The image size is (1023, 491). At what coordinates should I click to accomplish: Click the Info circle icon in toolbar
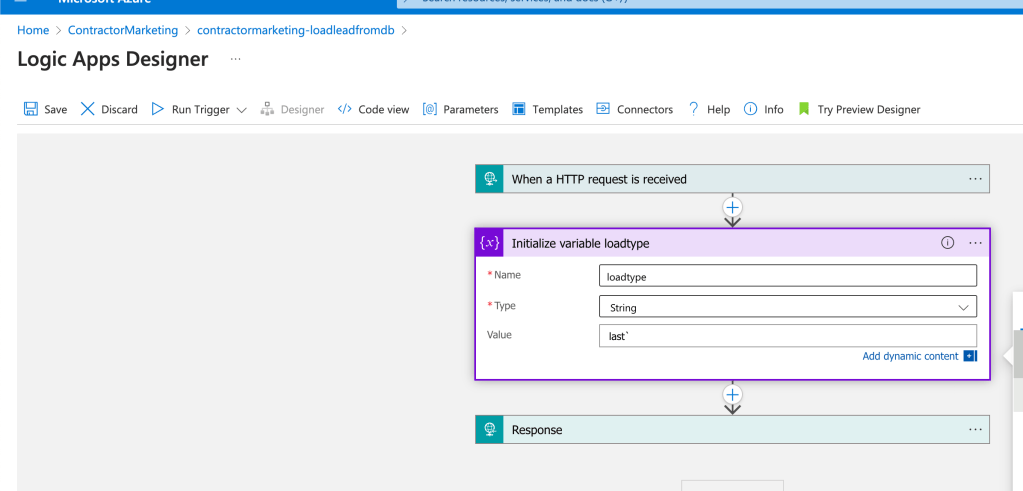(750, 109)
